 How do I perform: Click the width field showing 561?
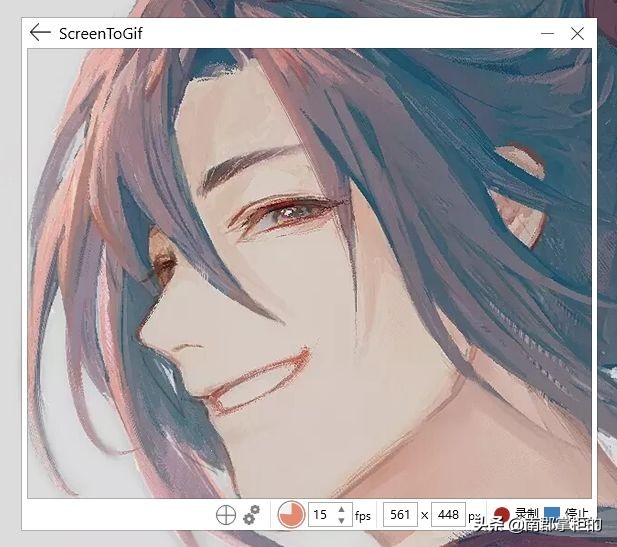coord(400,515)
